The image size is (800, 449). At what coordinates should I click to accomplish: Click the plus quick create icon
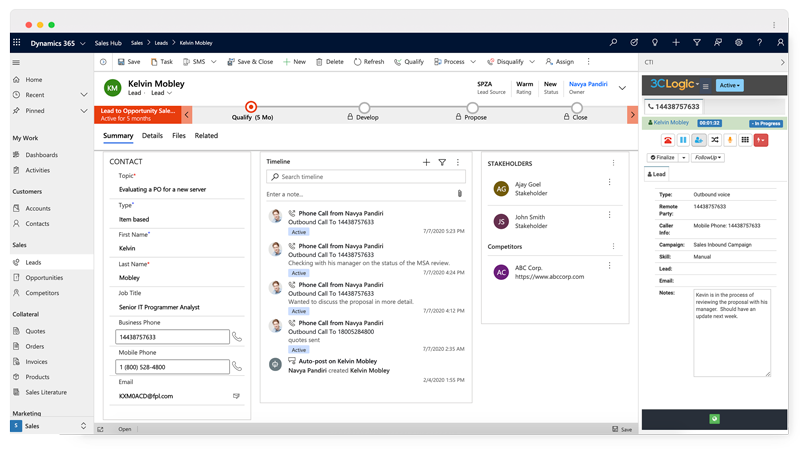pos(676,43)
